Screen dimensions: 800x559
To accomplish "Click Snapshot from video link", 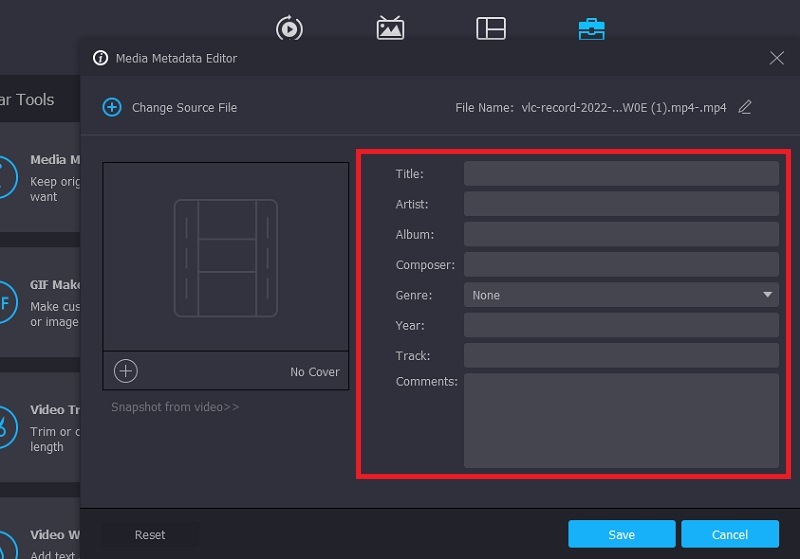I will tap(175, 407).
